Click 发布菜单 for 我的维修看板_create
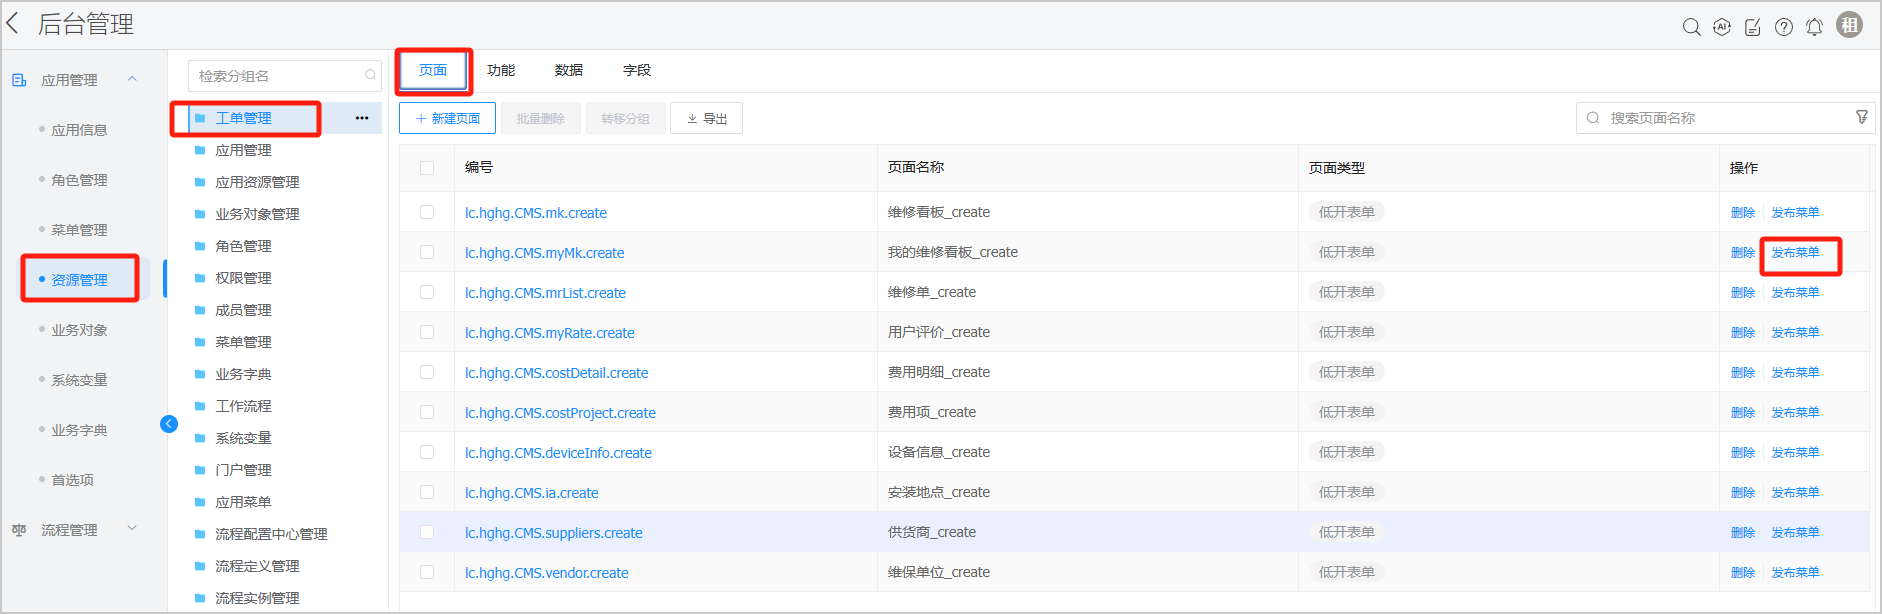The width and height of the screenshot is (1882, 614). [1795, 253]
